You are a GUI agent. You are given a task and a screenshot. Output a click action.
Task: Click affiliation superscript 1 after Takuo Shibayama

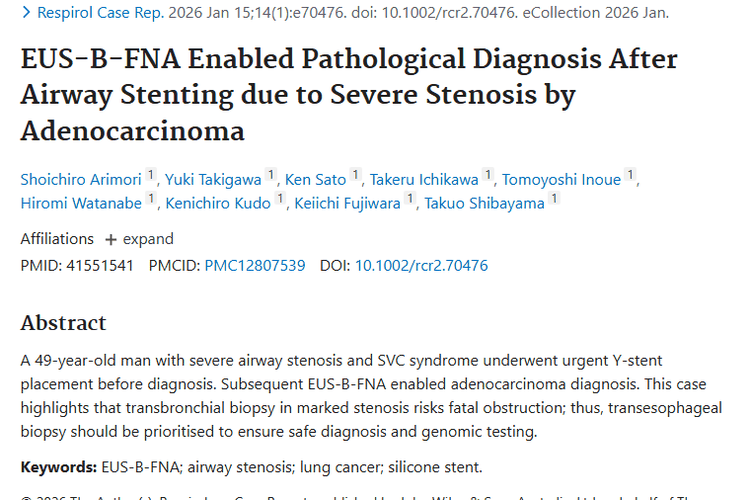553,200
